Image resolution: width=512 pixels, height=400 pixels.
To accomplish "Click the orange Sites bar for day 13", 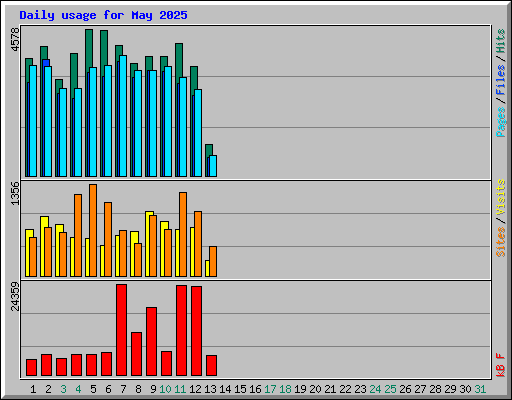I will (213, 262).
